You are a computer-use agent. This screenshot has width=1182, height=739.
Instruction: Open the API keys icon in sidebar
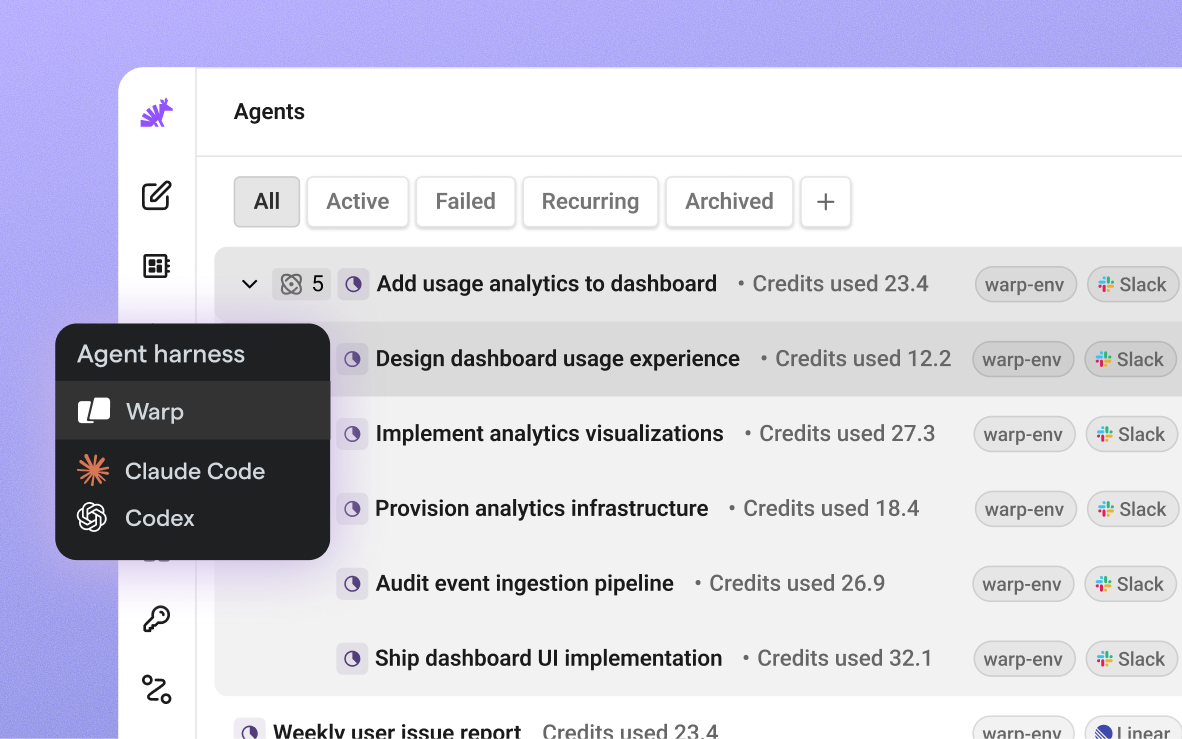157,619
